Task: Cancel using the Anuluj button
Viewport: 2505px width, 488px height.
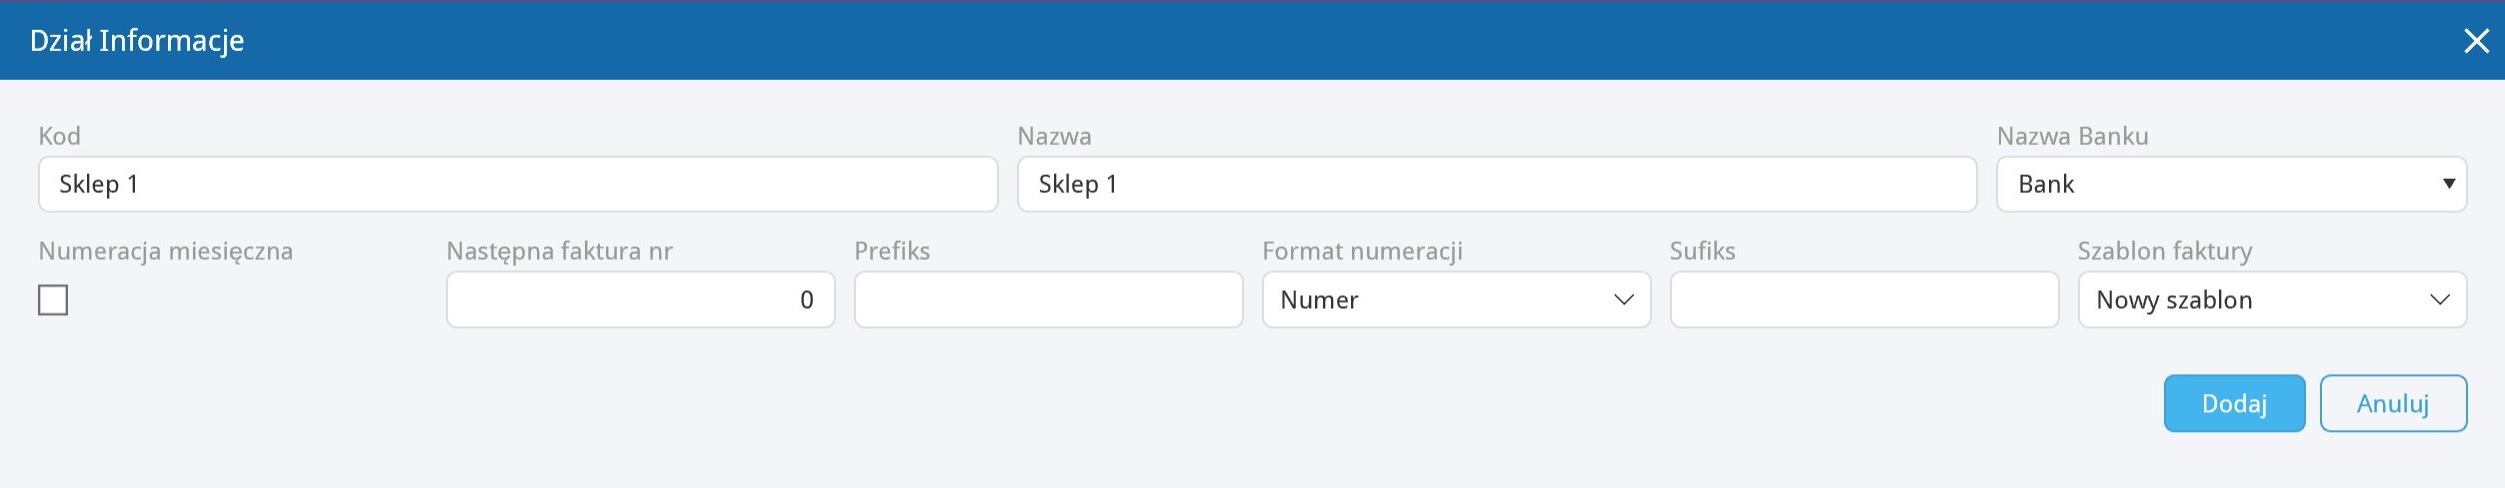Action: (2393, 404)
